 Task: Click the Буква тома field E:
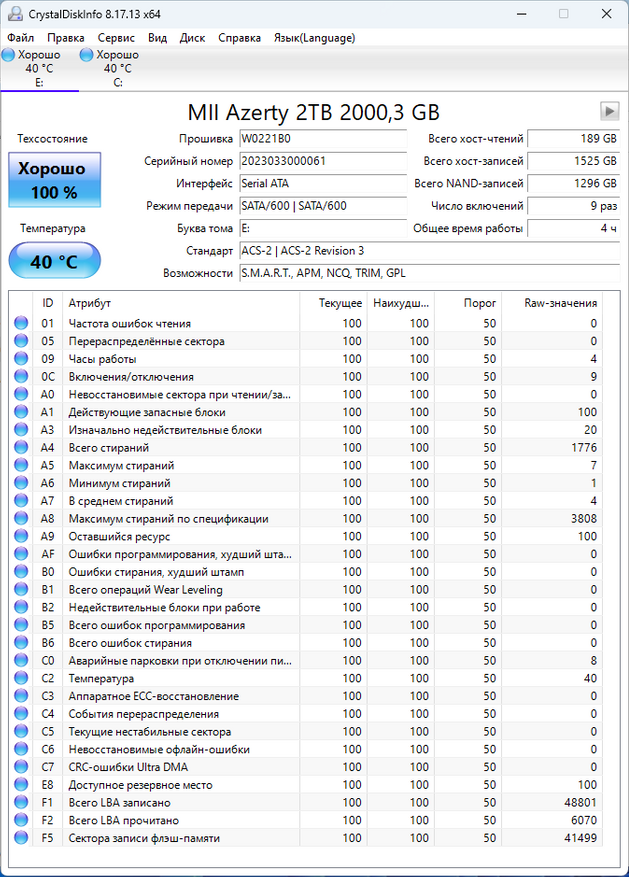tap(323, 228)
